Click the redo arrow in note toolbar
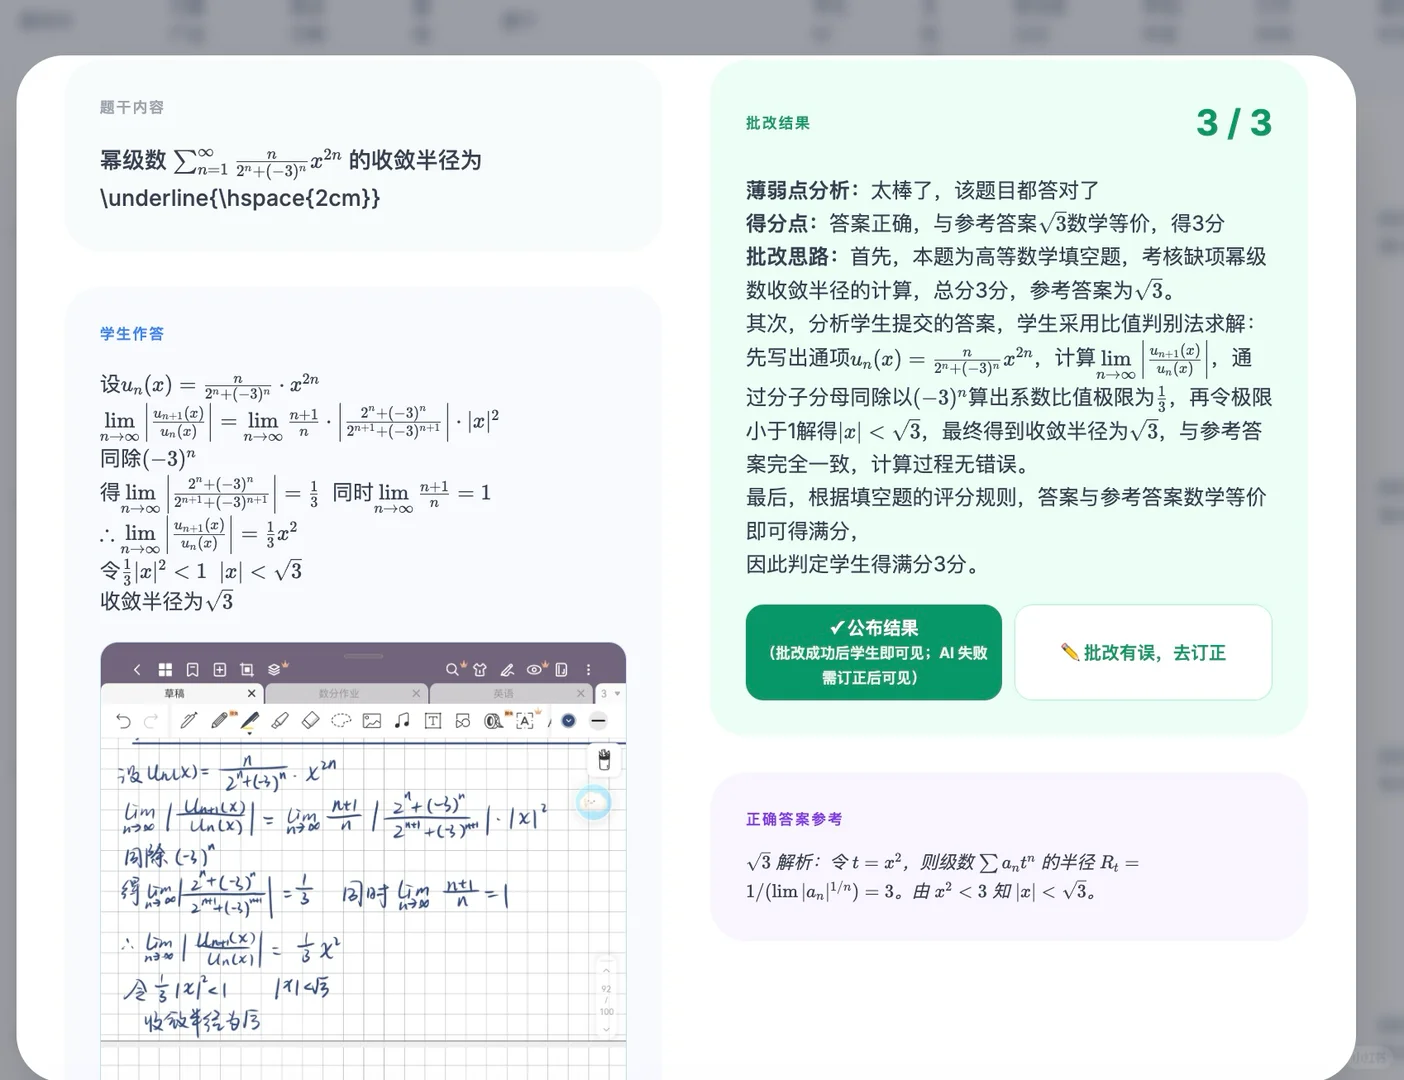The width and height of the screenshot is (1404, 1080). tap(151, 720)
